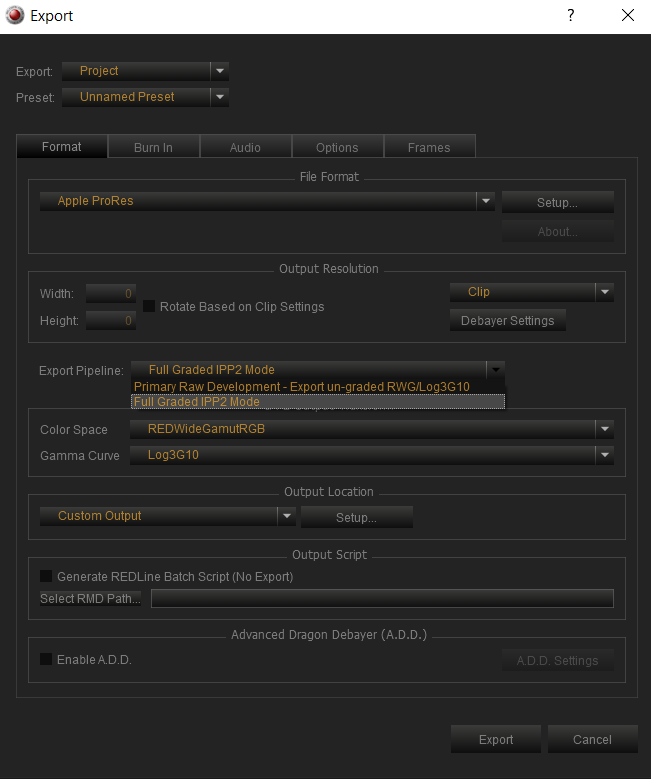Screen dimensions: 651x779
Task: Click the arrow beside the Clip dropdown
Action: (605, 292)
